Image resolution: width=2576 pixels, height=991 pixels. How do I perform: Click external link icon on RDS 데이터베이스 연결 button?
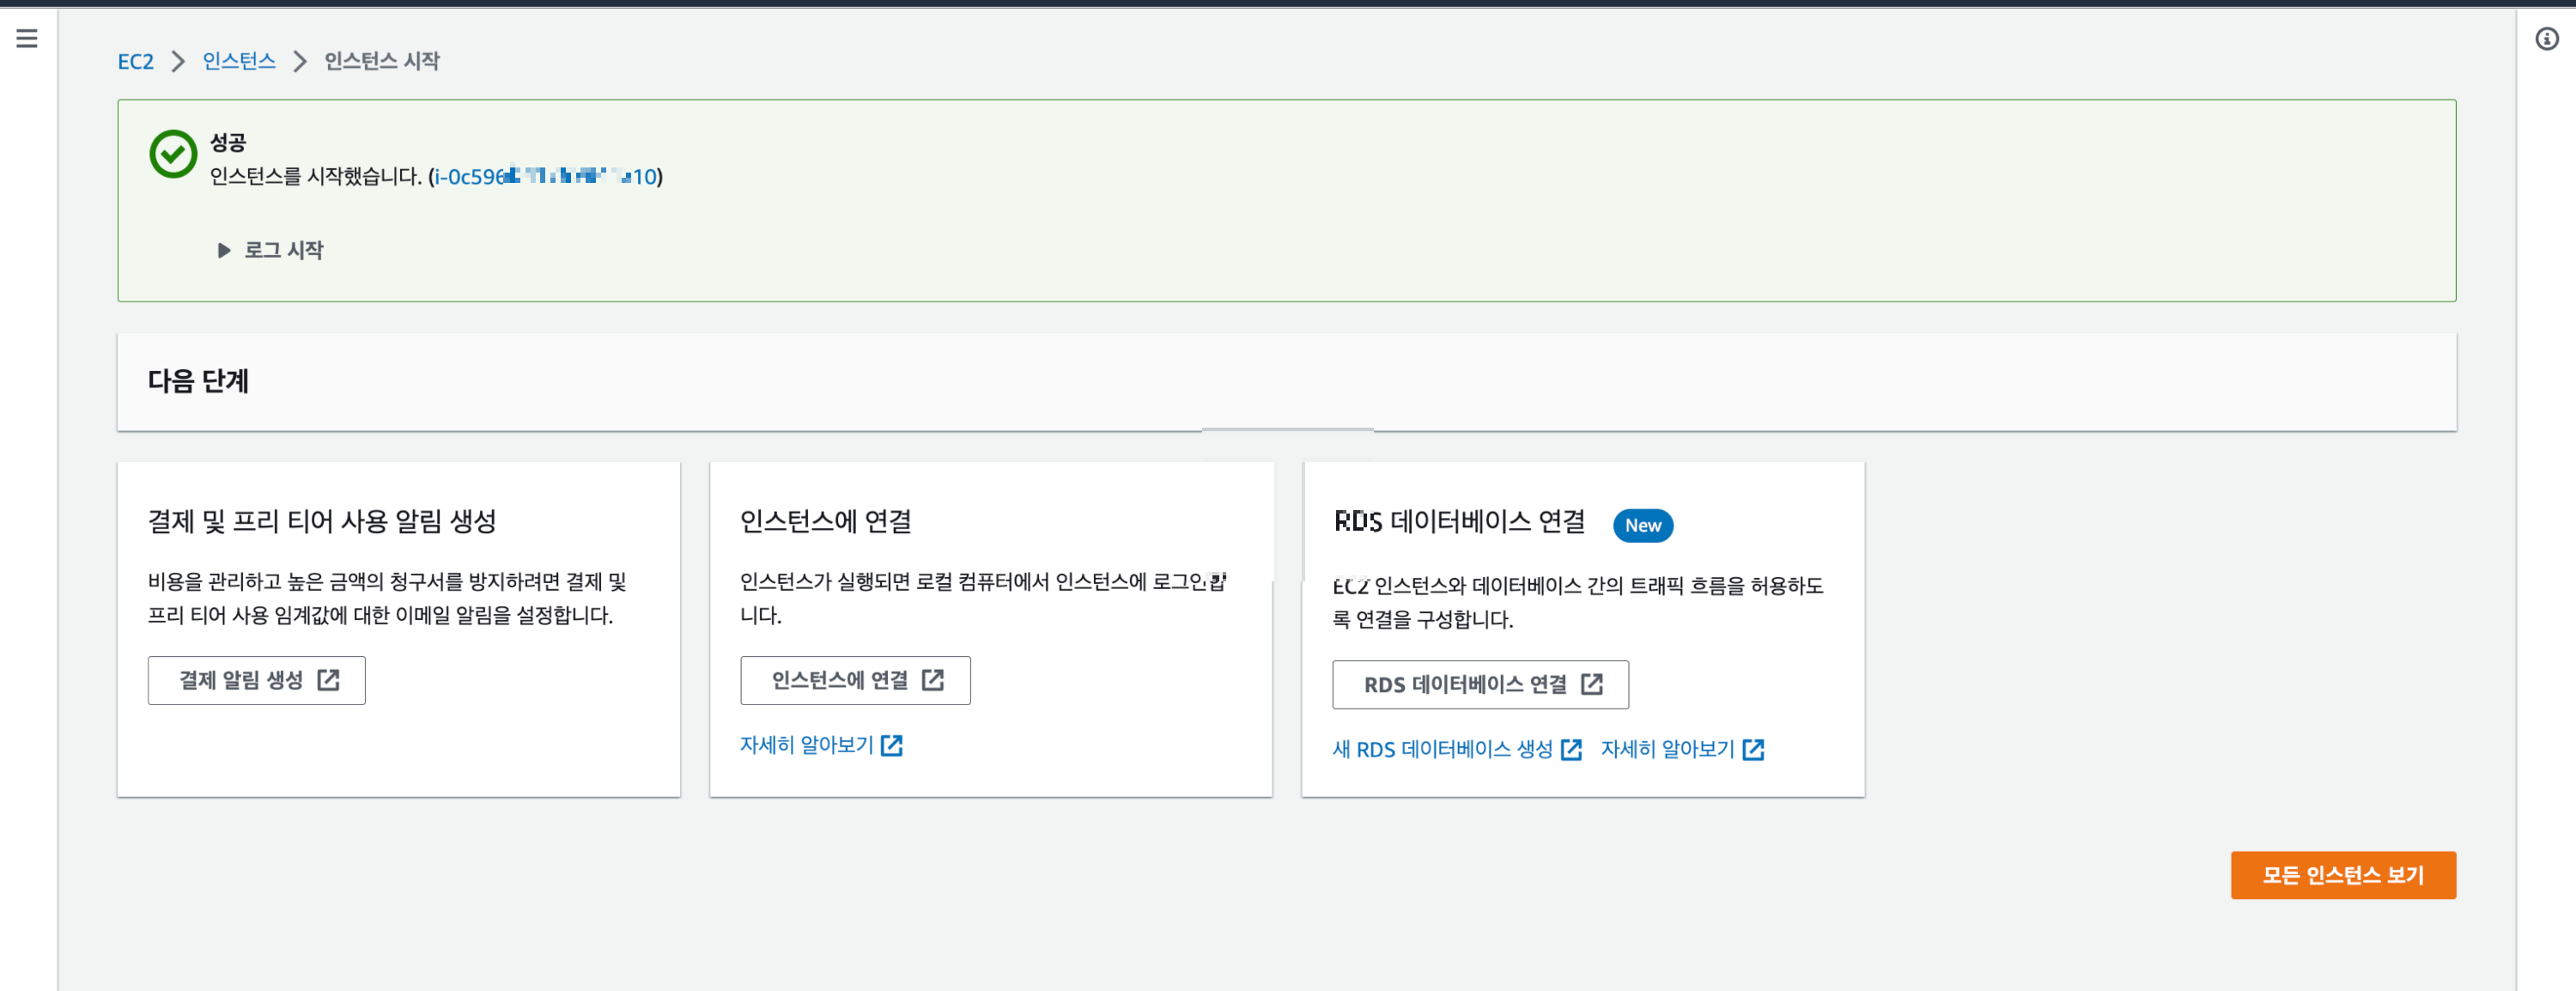(x=1591, y=684)
